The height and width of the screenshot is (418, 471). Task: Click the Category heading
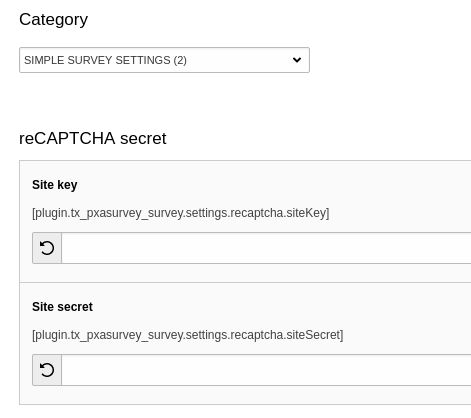tap(54, 20)
